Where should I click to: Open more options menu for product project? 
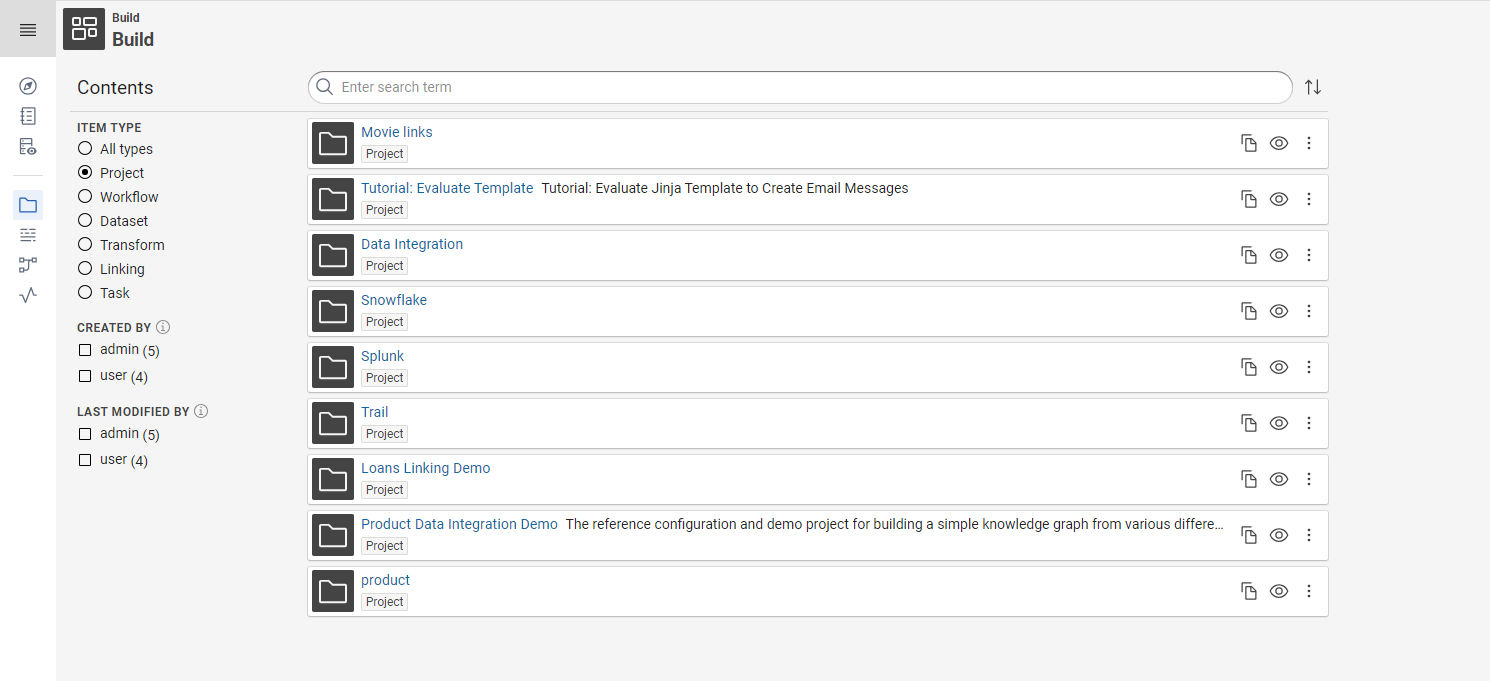[1309, 591]
